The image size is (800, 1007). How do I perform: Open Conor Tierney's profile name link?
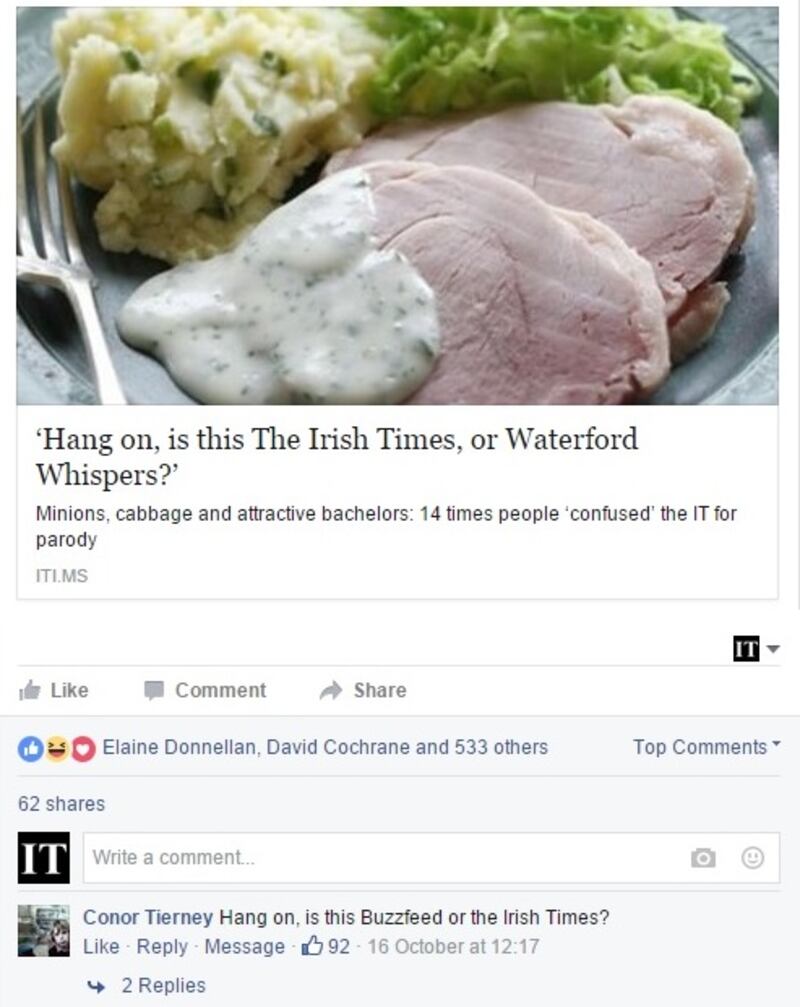148,917
